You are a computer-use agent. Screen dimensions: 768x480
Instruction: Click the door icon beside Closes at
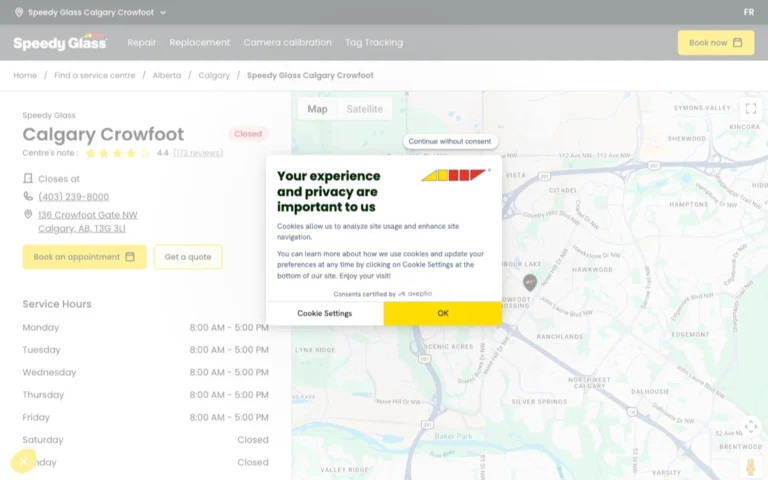[28, 178]
